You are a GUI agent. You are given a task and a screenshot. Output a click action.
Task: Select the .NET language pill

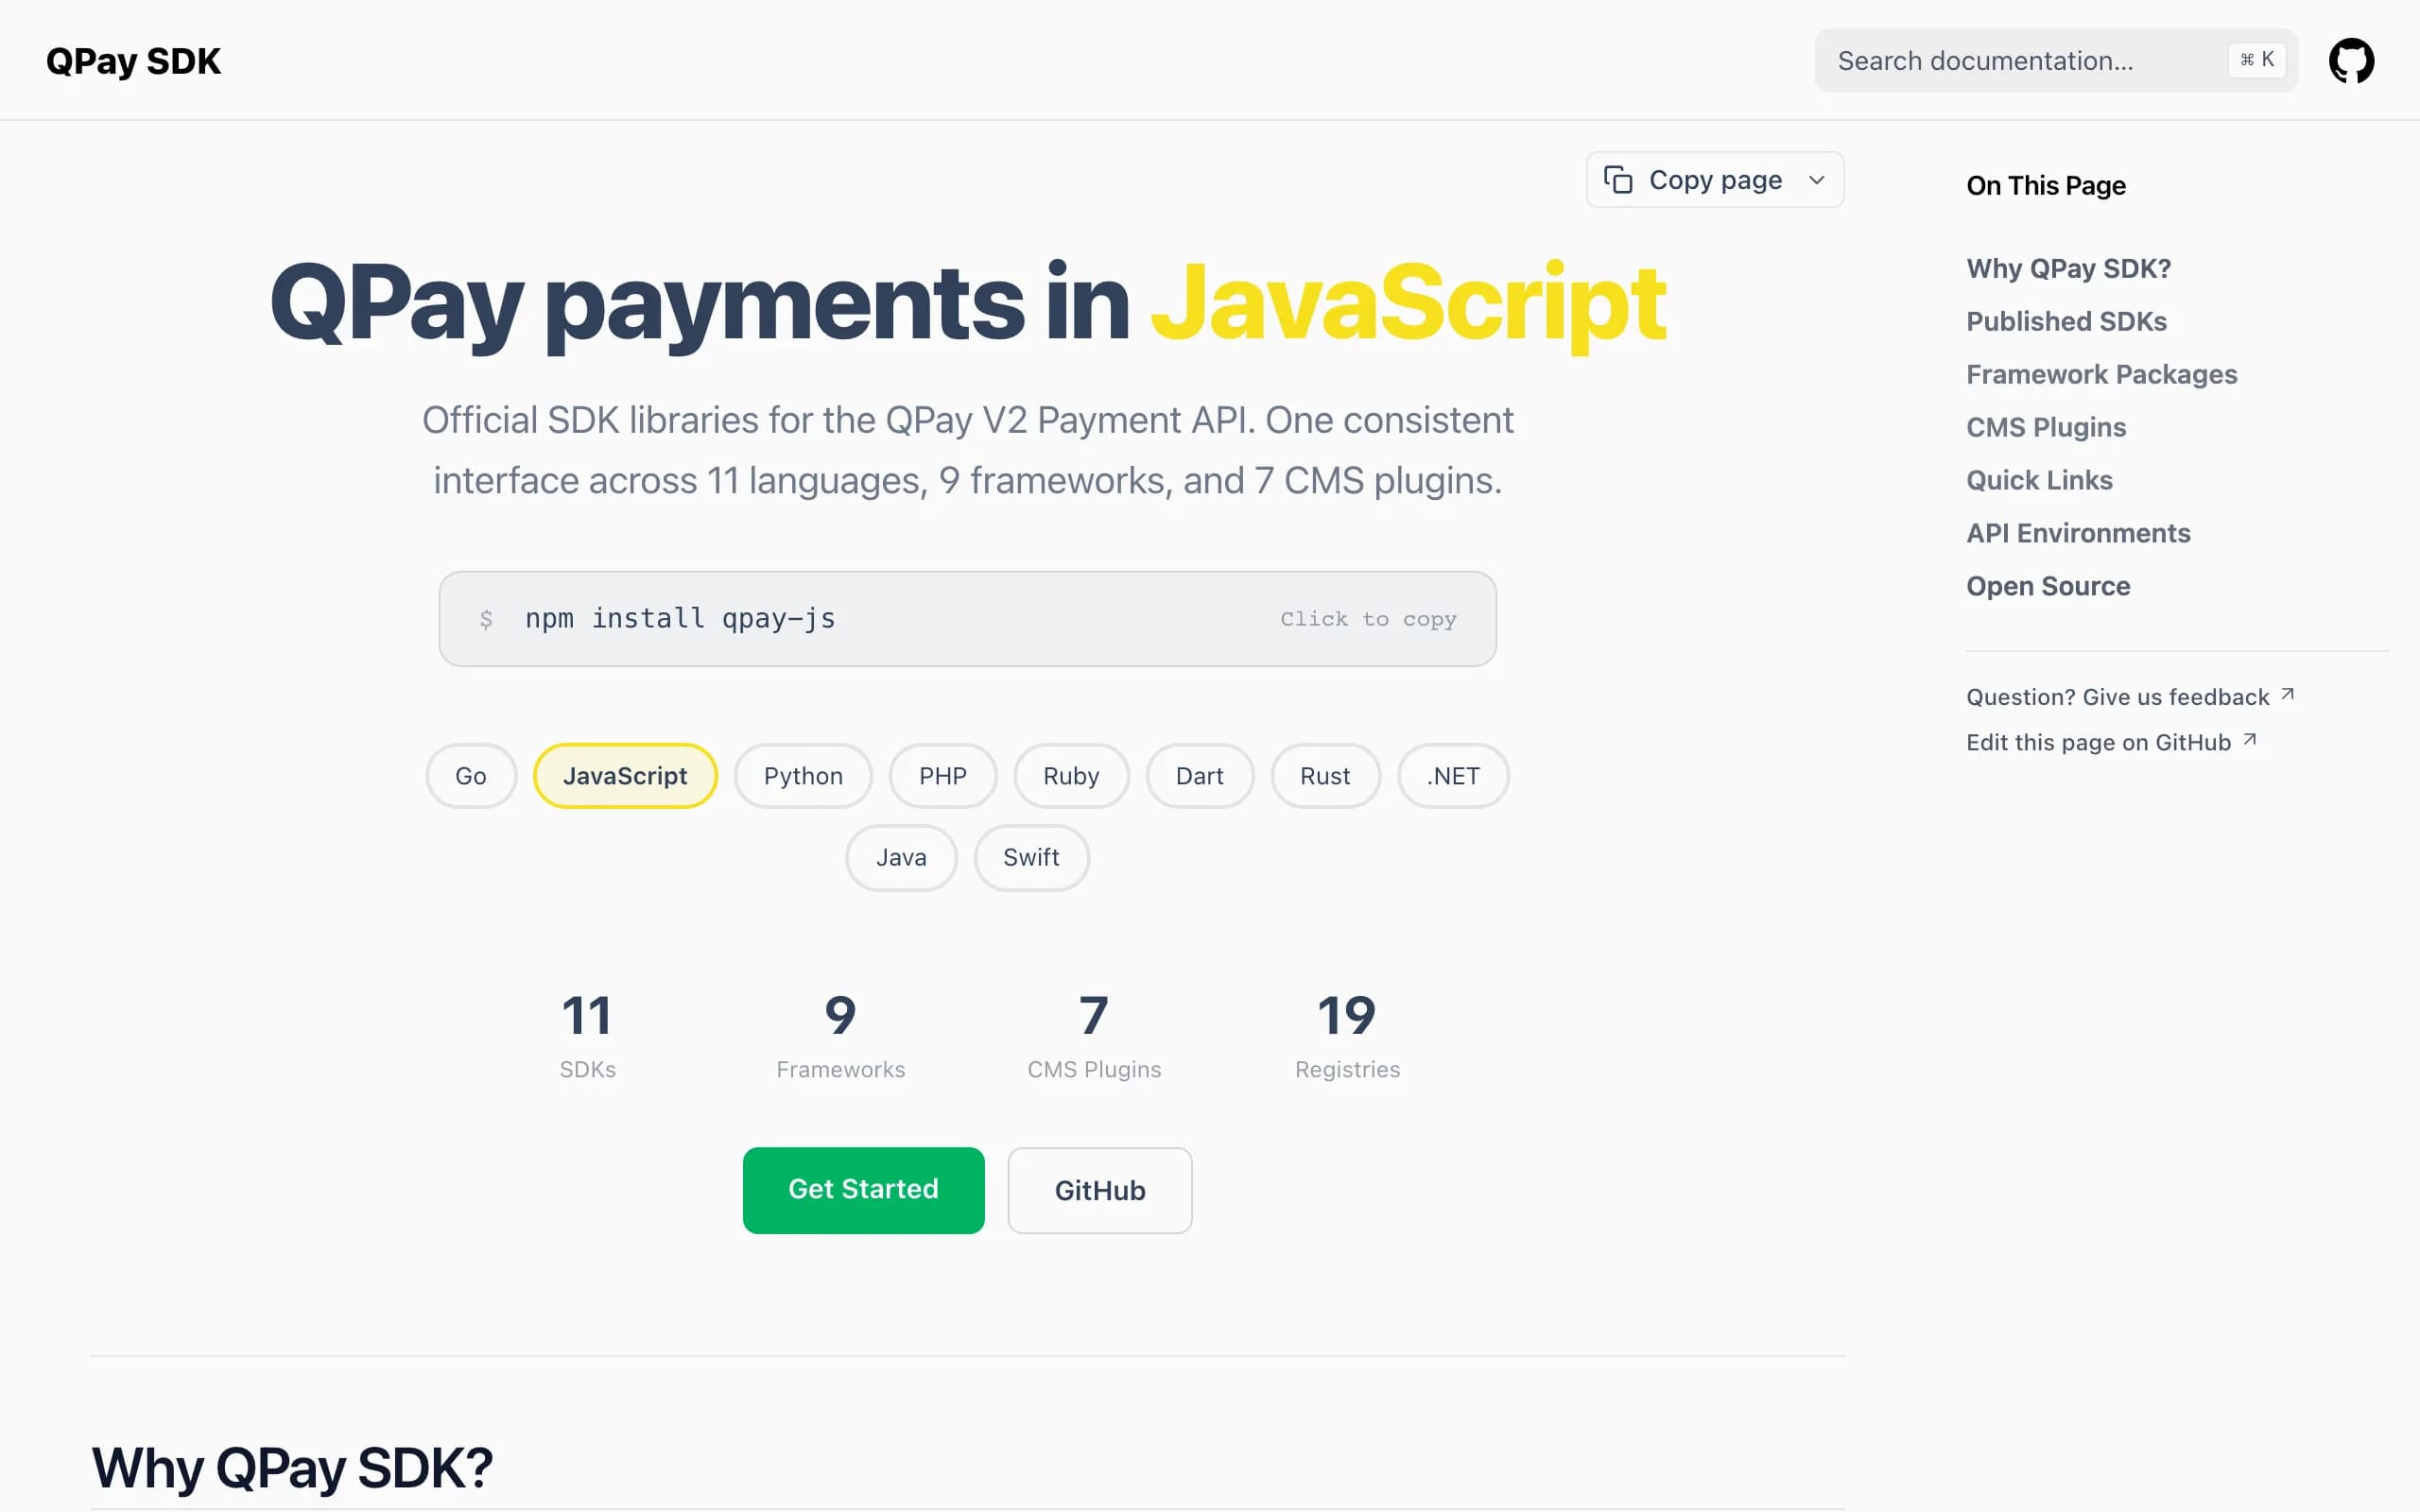point(1453,776)
